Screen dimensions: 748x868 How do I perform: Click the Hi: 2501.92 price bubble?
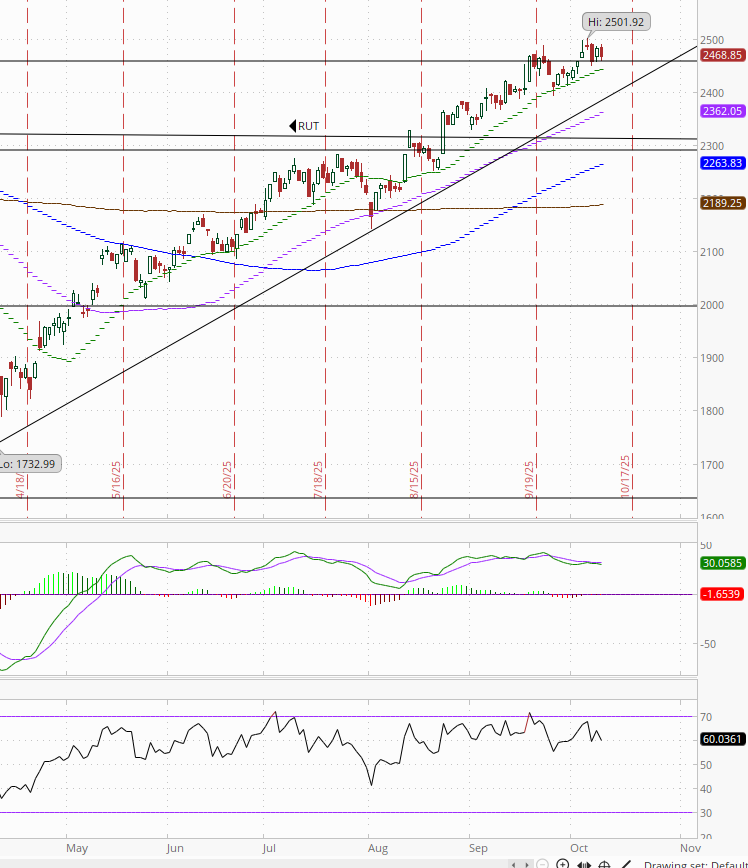pos(616,22)
